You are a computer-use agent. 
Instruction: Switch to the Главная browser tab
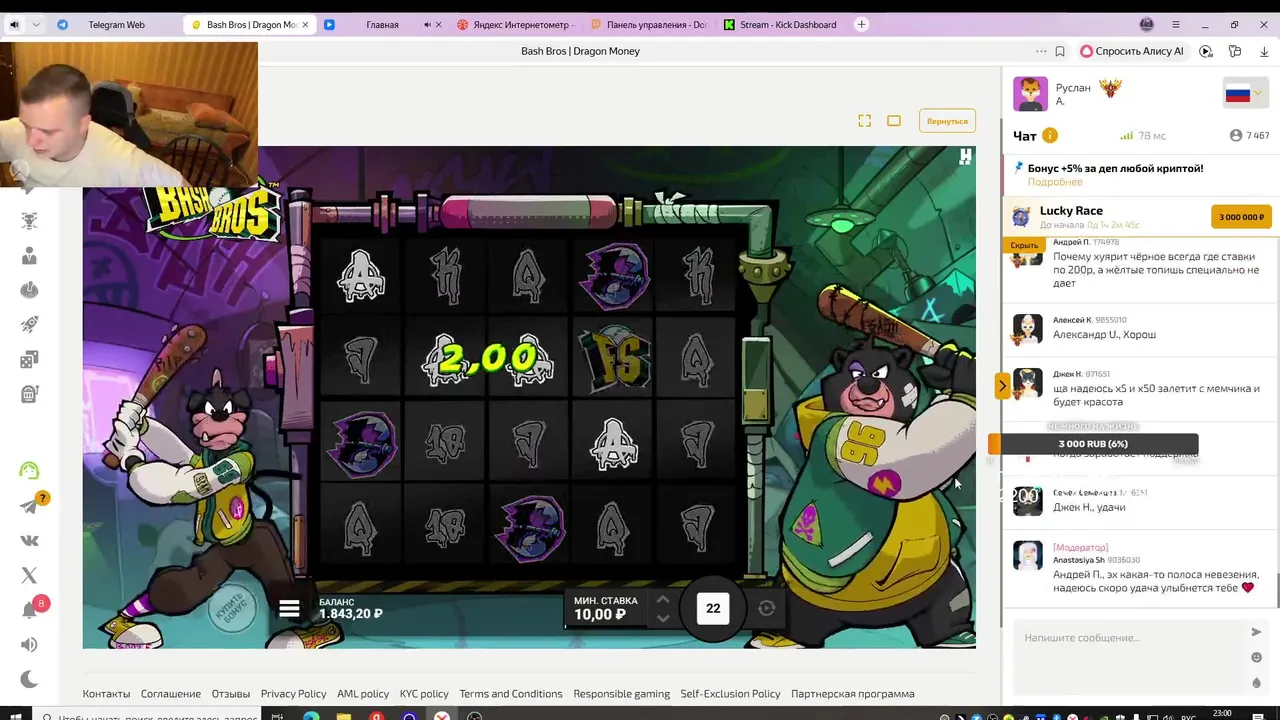tap(382, 25)
